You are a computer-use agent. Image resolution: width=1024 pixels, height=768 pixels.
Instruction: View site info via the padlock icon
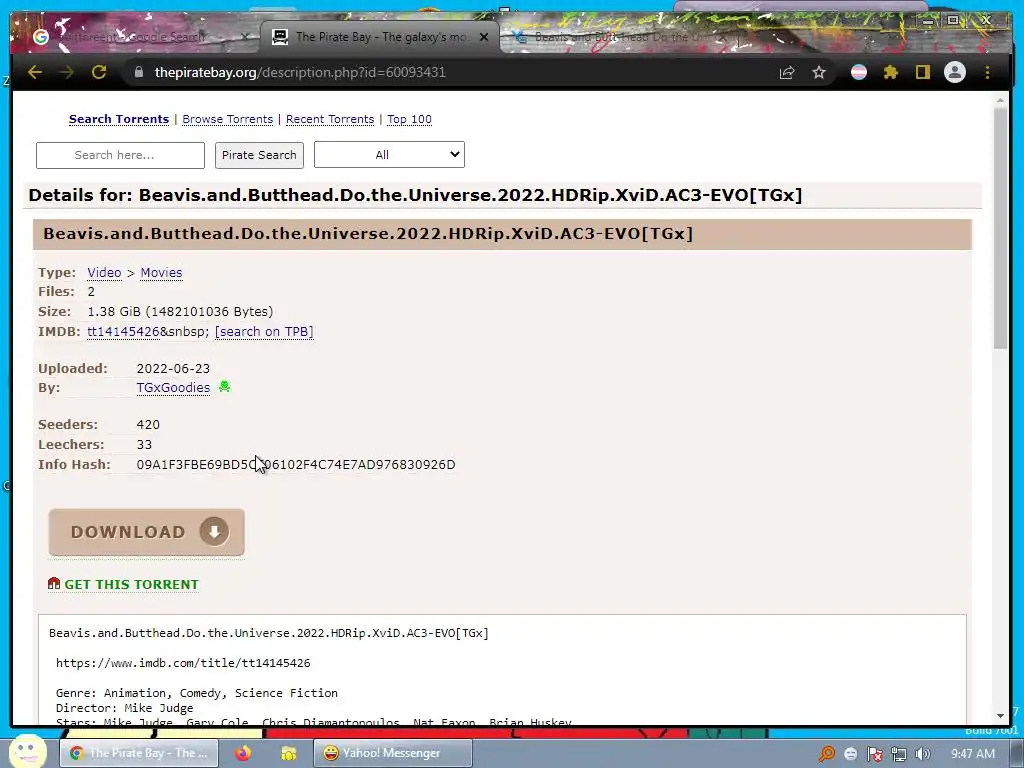point(138,72)
